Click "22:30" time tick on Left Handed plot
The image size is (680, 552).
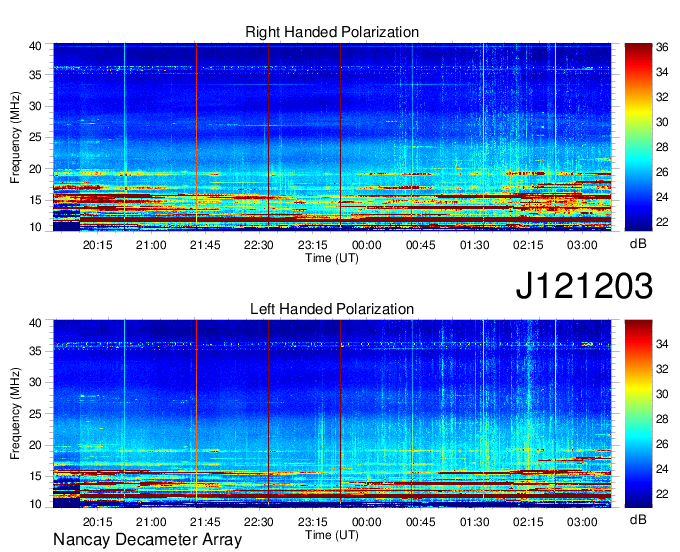[258, 522]
